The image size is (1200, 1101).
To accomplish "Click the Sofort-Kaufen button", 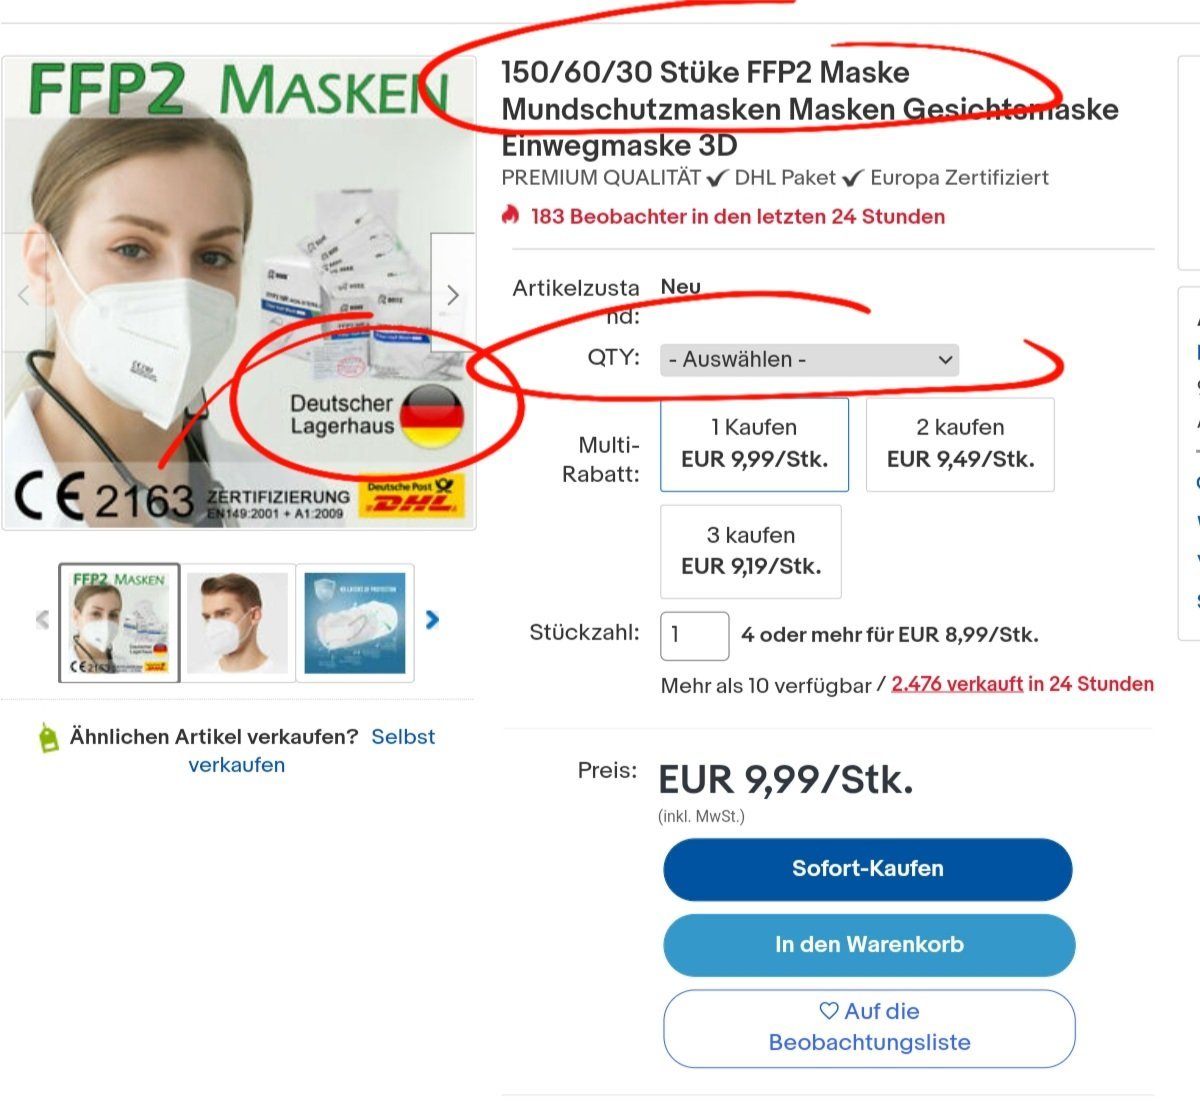I will coord(868,869).
